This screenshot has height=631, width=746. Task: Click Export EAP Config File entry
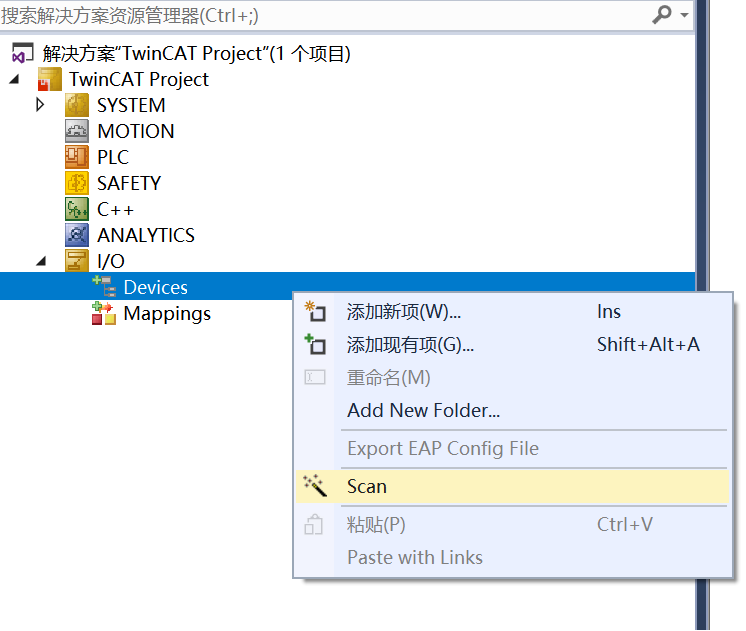[512, 449]
